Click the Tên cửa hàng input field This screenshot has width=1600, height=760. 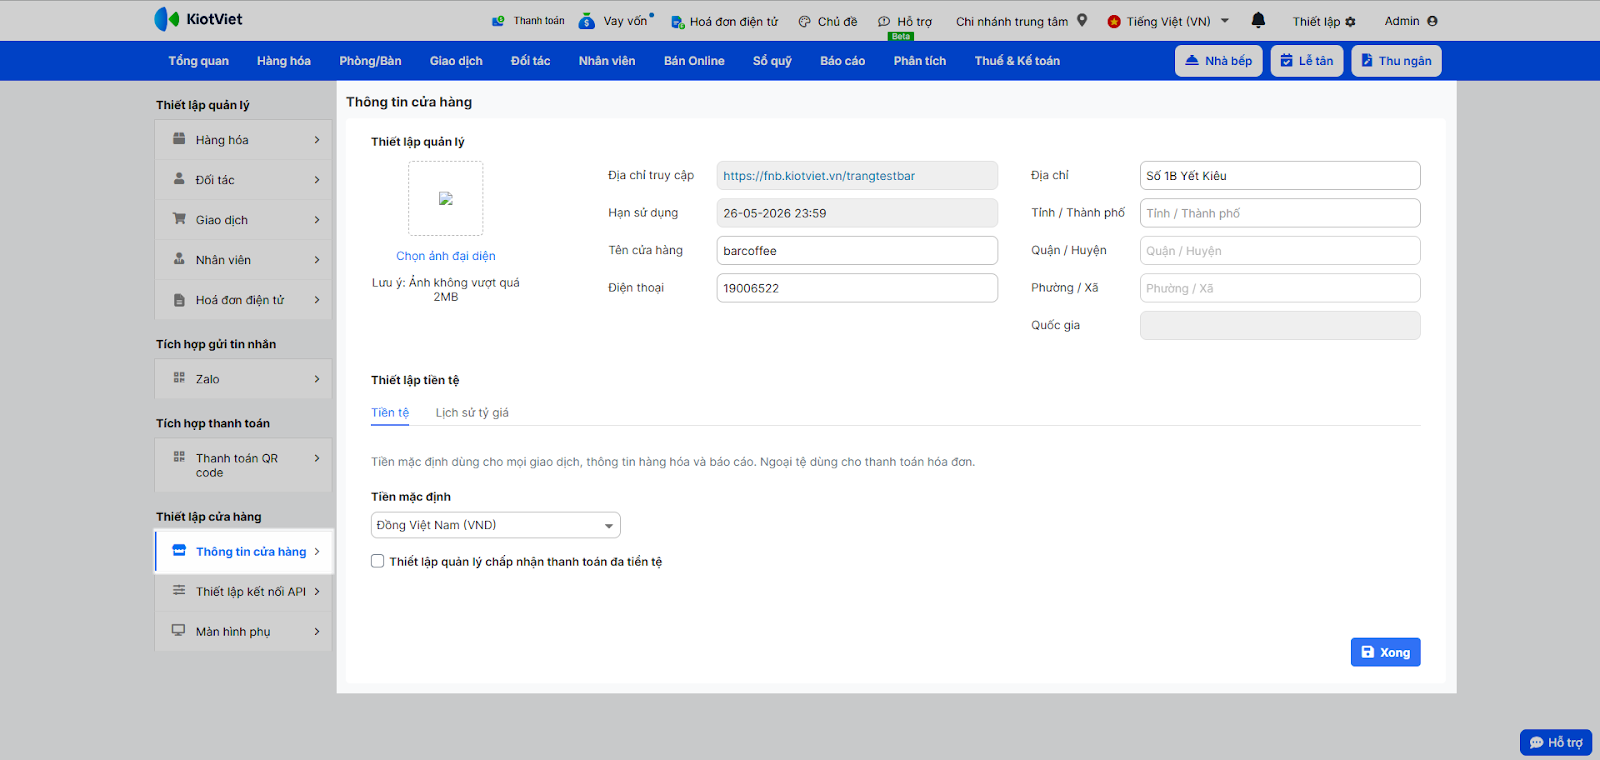(x=857, y=251)
